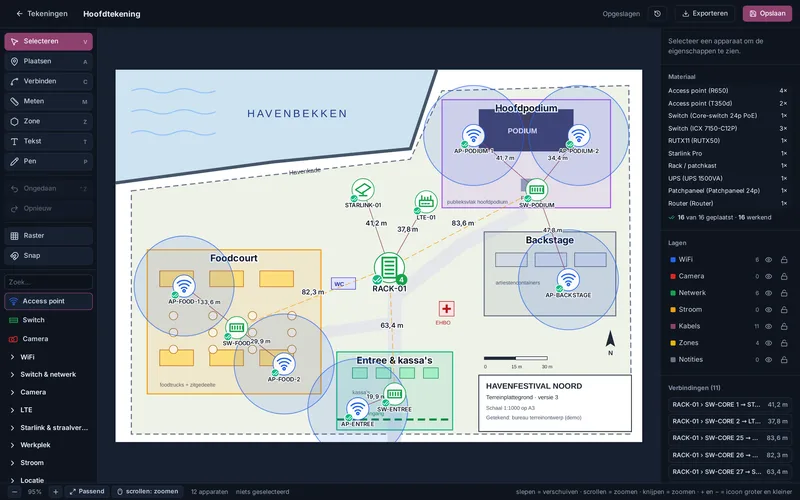
Task: Select AP-ENTREE access point
Action: click(357, 409)
